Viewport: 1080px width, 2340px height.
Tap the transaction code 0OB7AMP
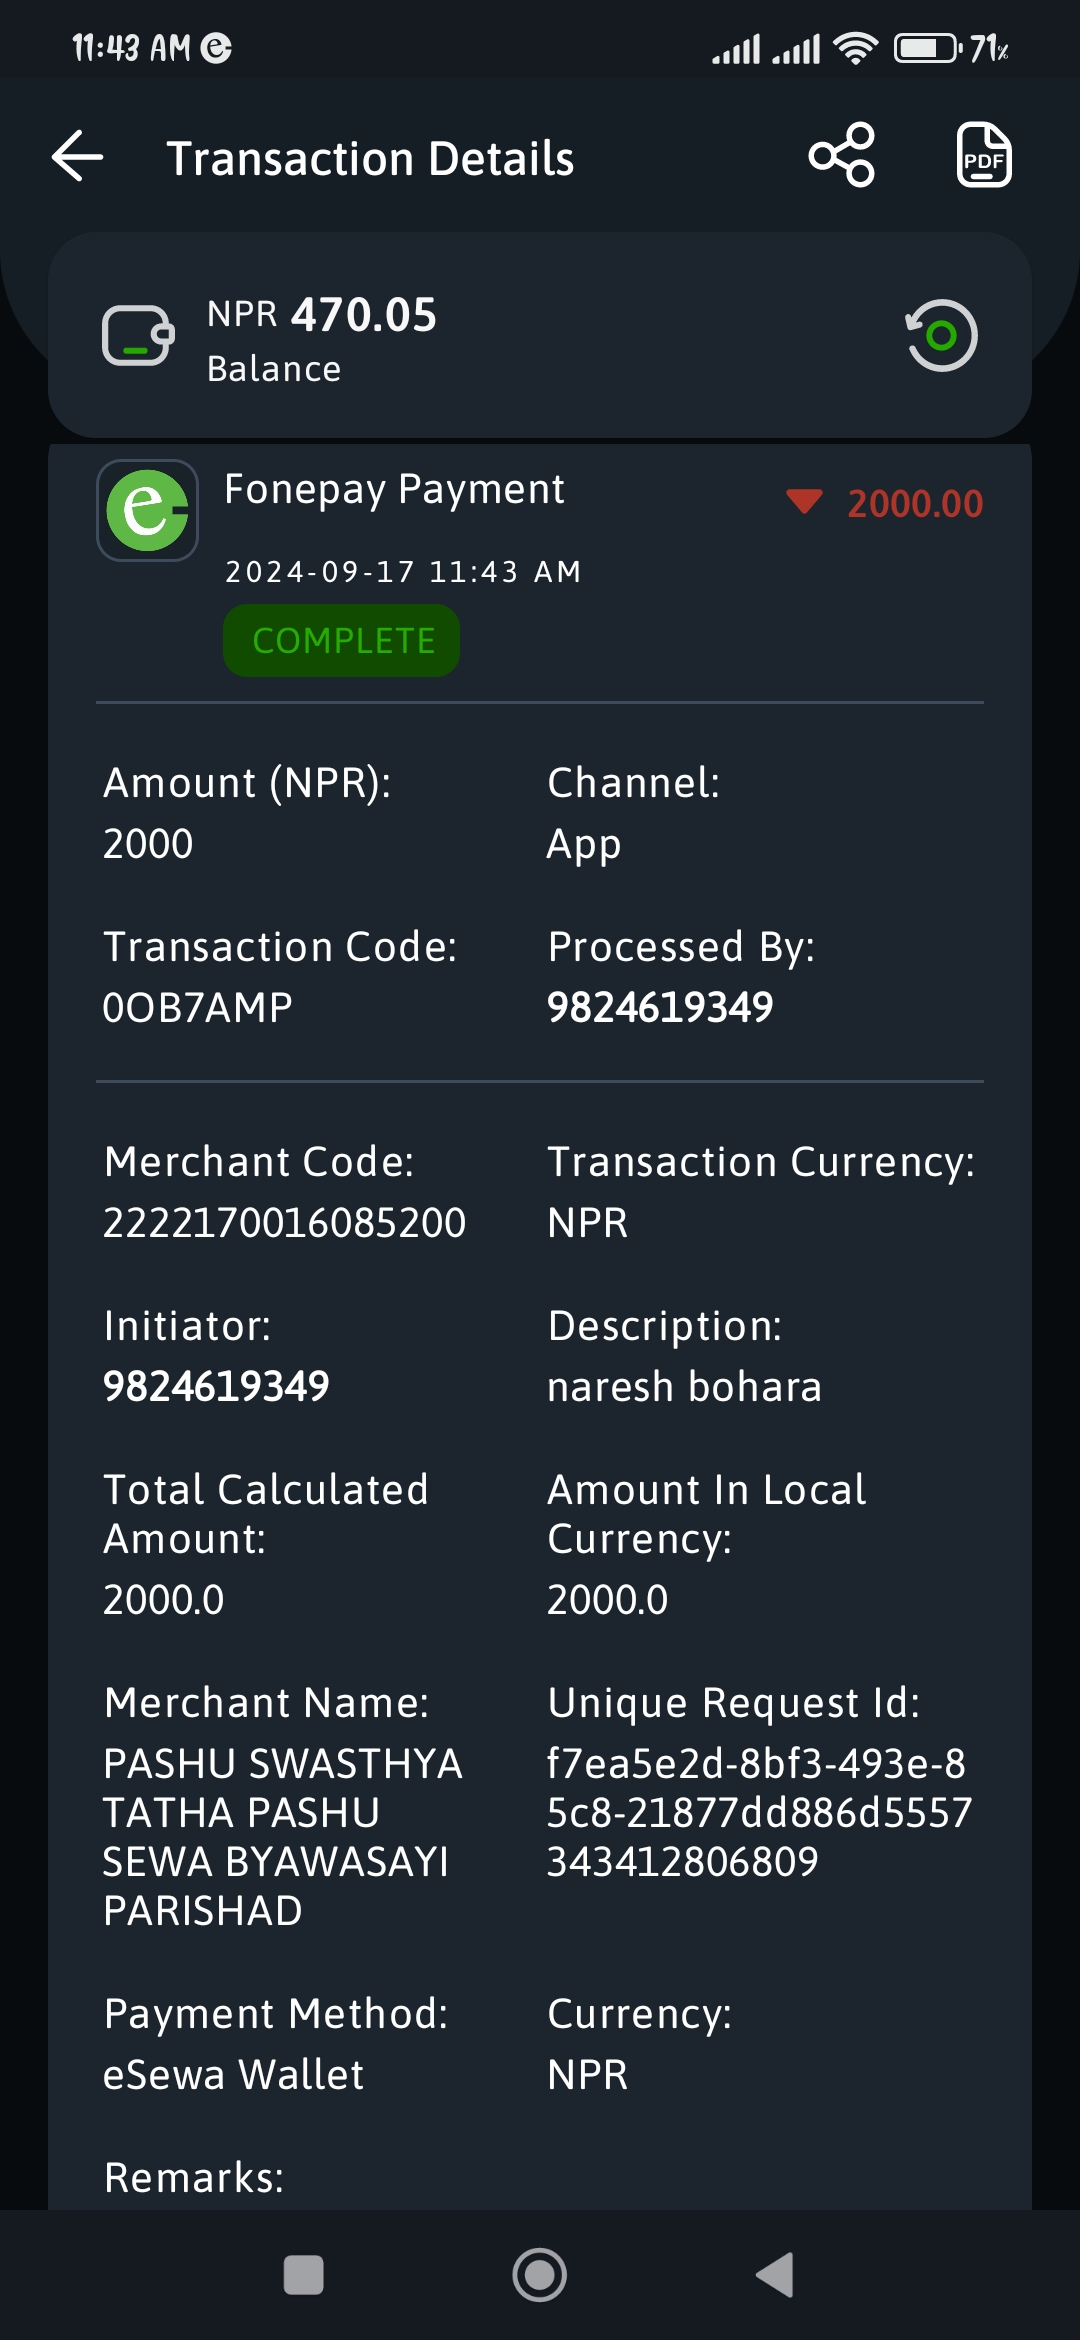pyautogui.click(x=197, y=1007)
